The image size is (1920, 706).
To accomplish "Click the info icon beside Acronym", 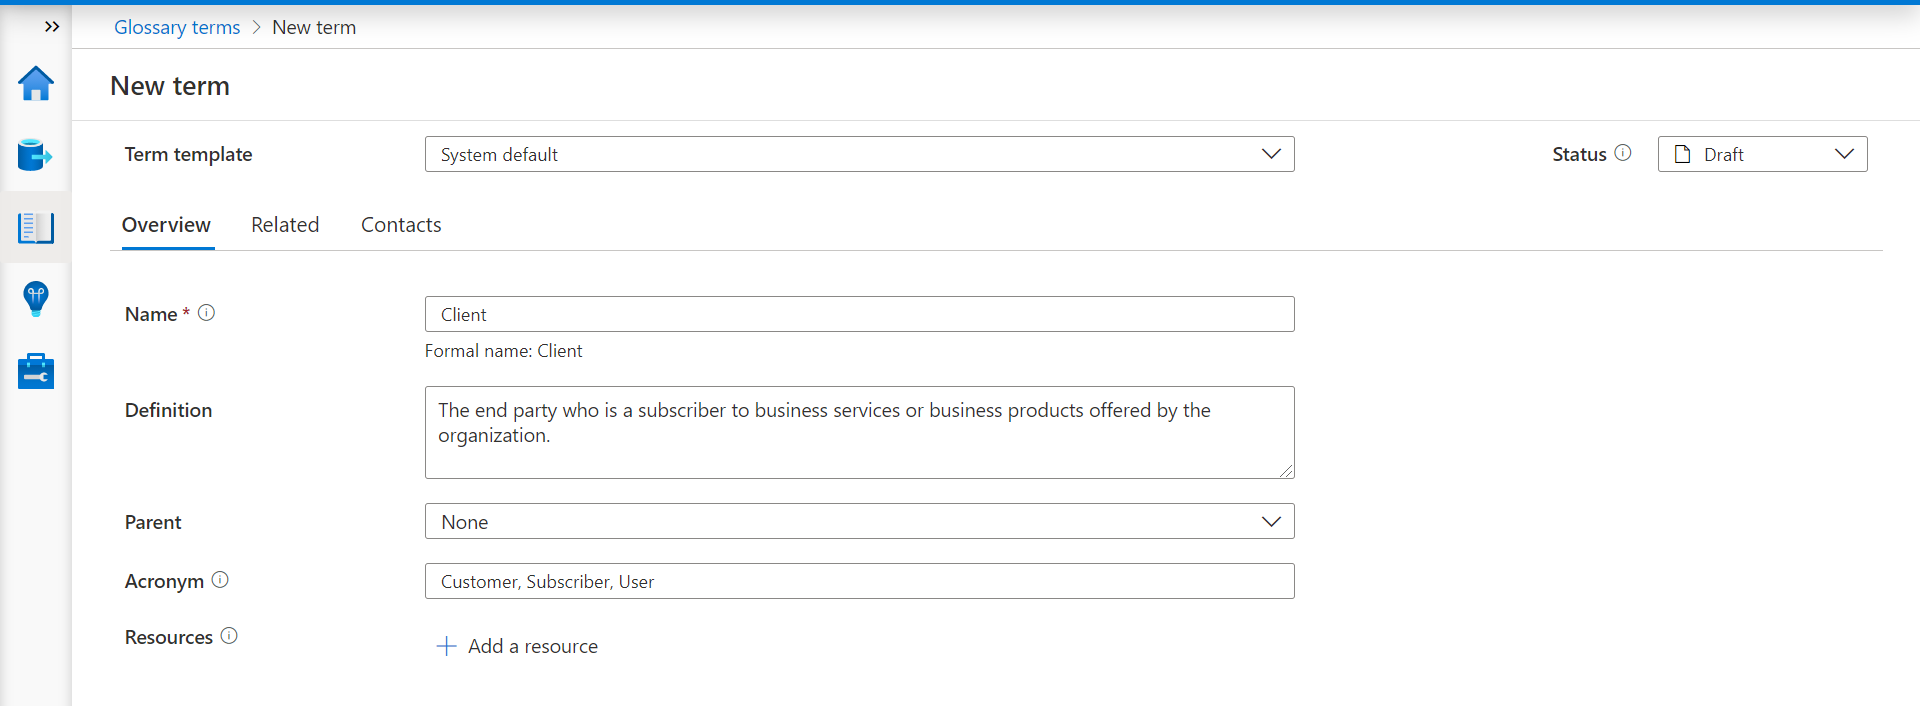I will 221,580.
